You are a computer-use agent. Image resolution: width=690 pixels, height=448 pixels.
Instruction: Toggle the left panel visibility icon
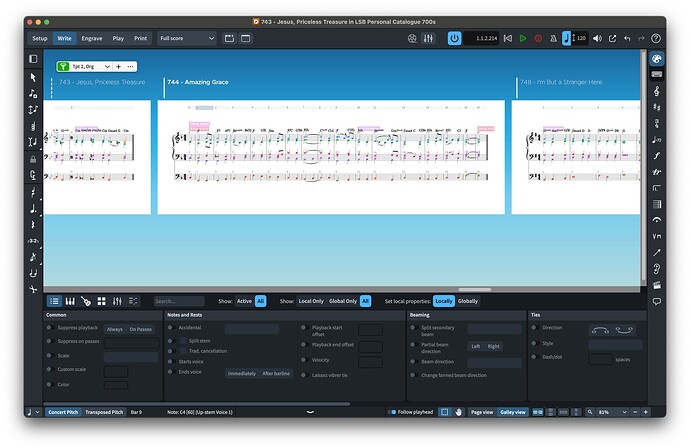(x=33, y=59)
